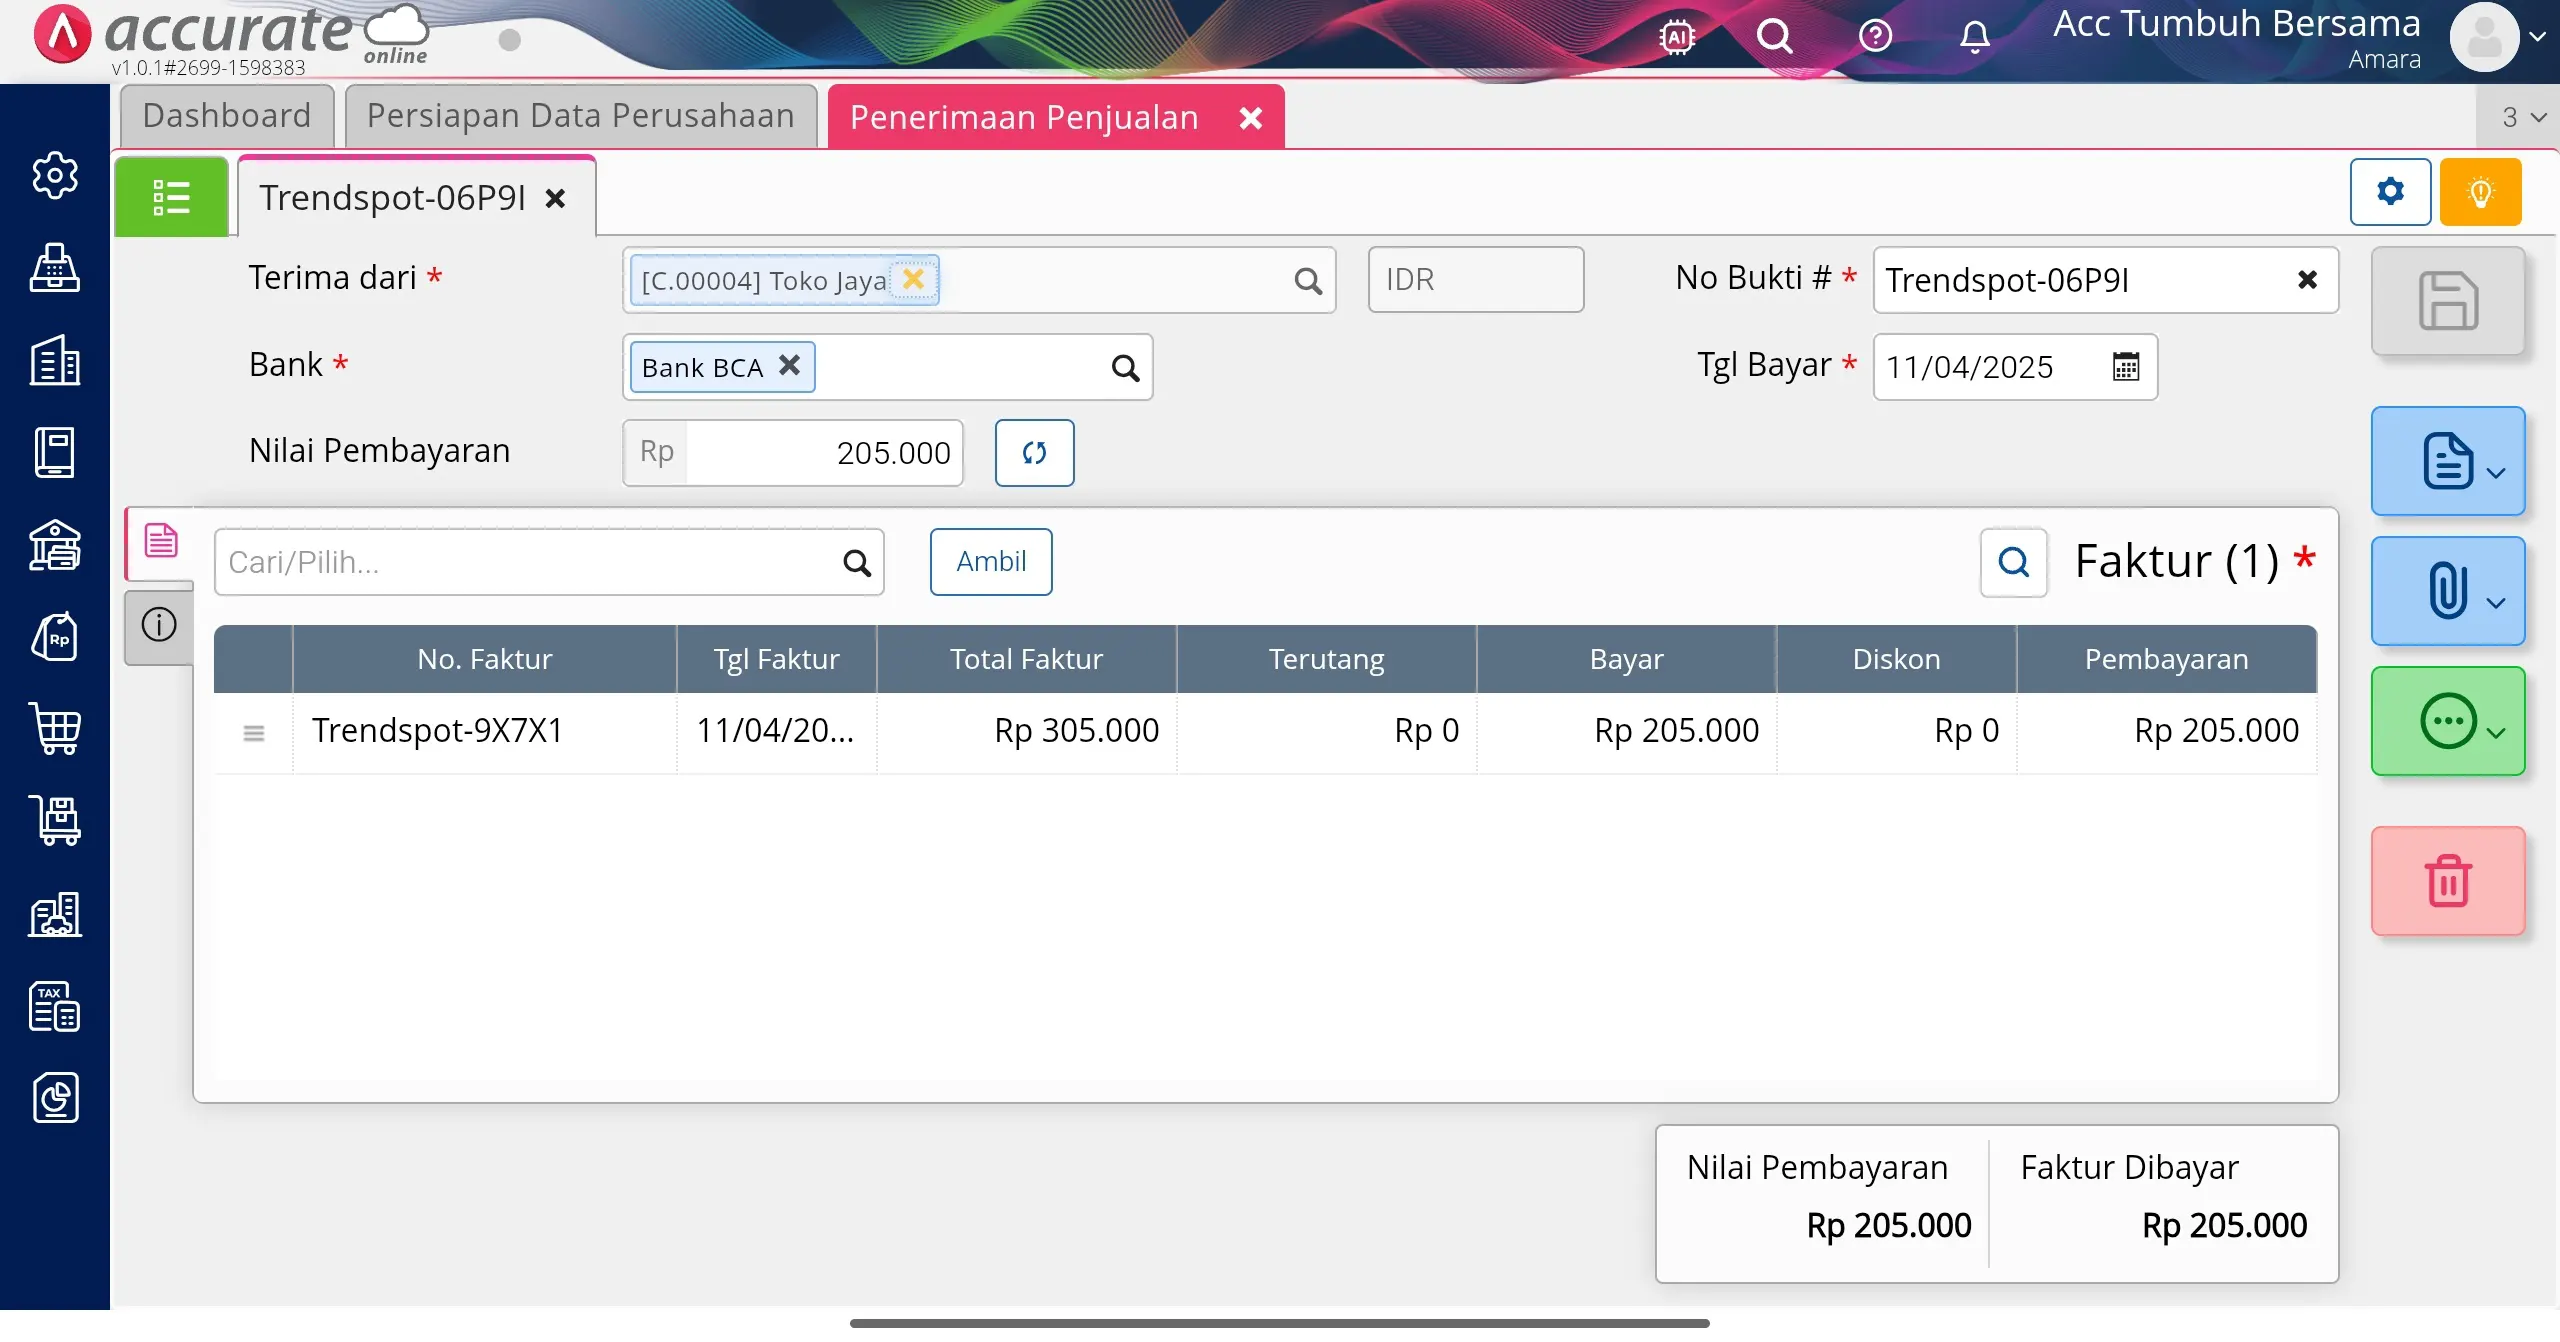Image resolution: width=2560 pixels, height=1342 pixels.
Task: Open the cash register sidebar module
Action: click(x=55, y=268)
